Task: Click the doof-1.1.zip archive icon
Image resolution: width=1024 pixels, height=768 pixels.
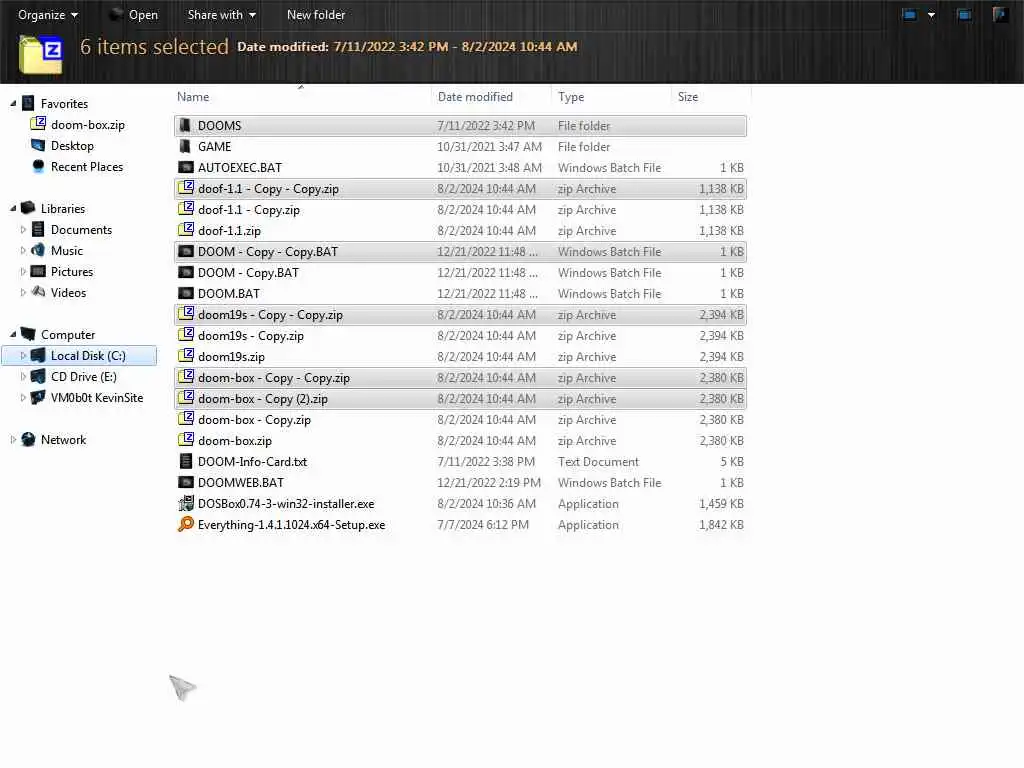Action: pyautogui.click(x=186, y=229)
